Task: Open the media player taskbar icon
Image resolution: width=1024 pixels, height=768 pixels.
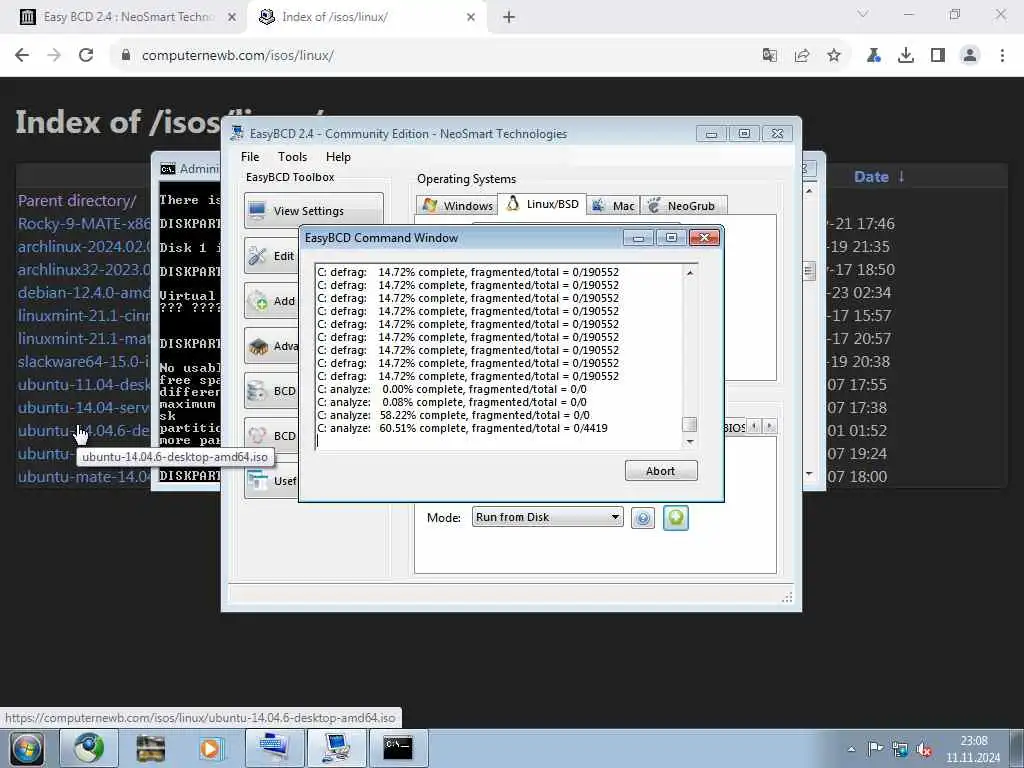Action: [211, 748]
